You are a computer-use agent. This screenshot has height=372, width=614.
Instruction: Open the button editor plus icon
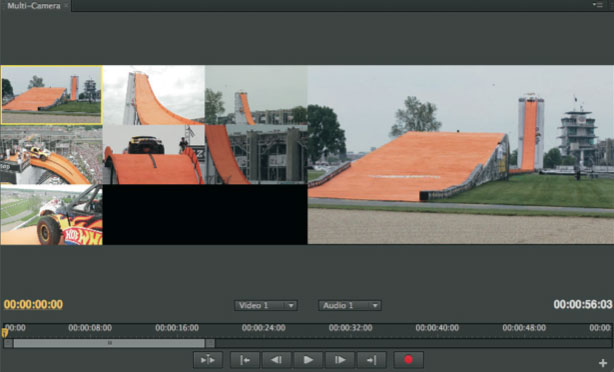[x=603, y=363]
